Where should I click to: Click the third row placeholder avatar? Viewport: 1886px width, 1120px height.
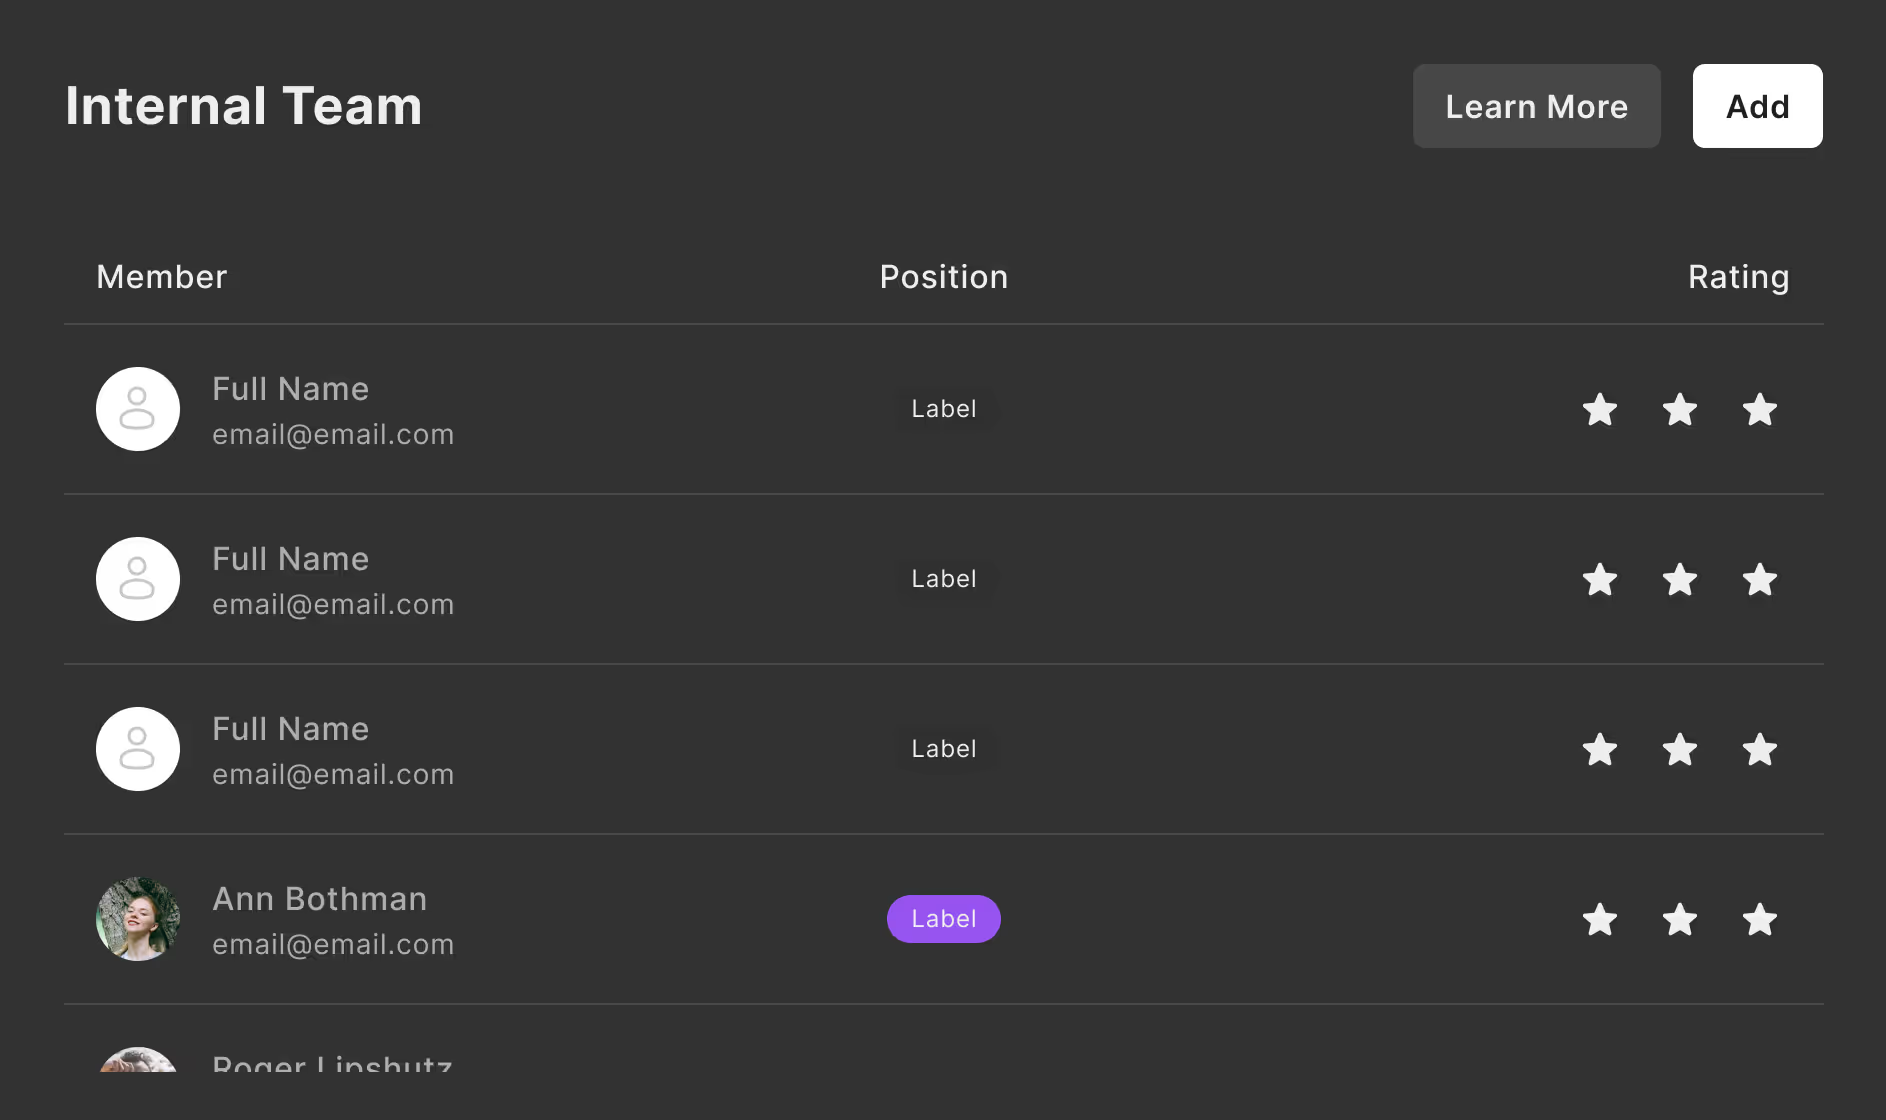coord(138,749)
